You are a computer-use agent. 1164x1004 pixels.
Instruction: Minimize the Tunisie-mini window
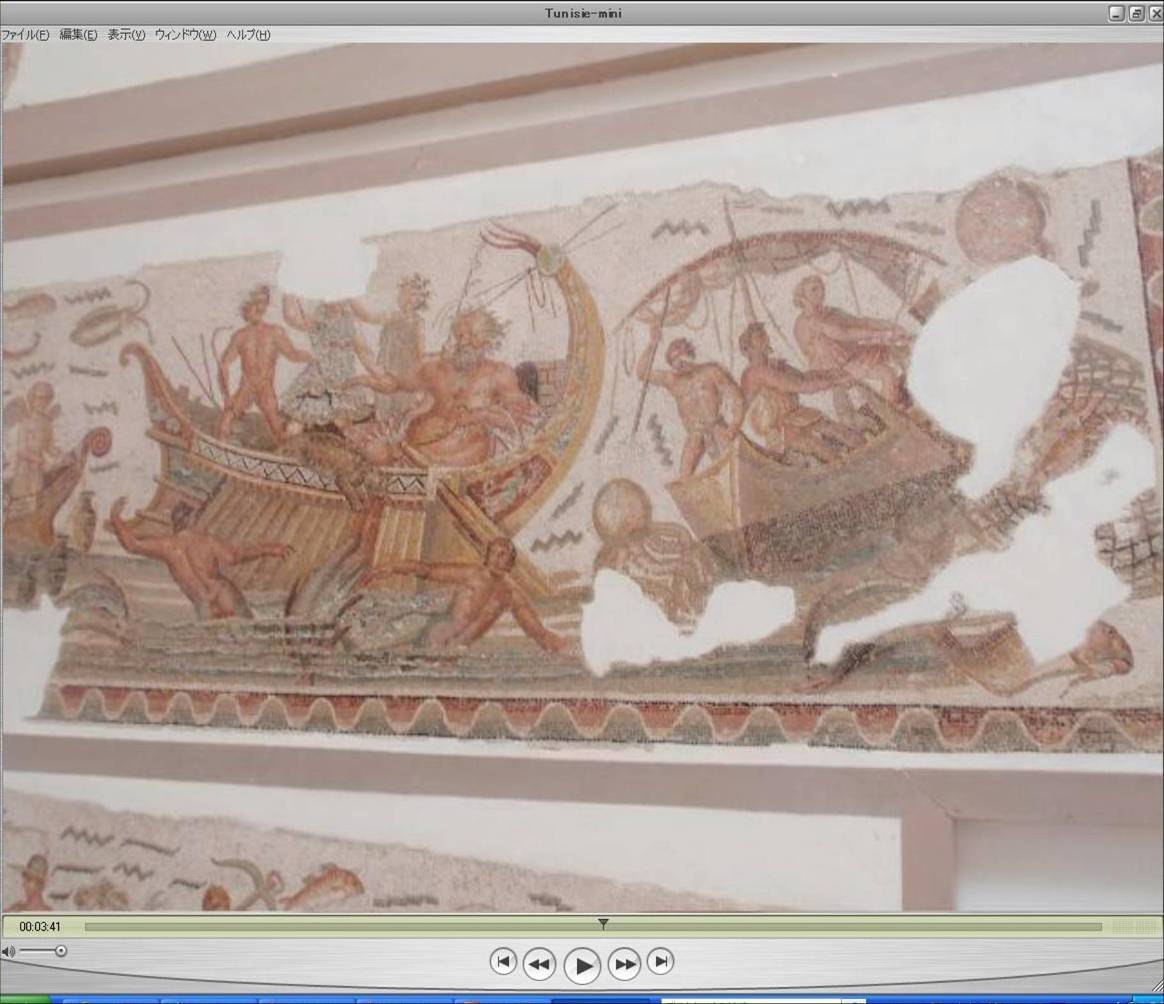pyautogui.click(x=1117, y=13)
